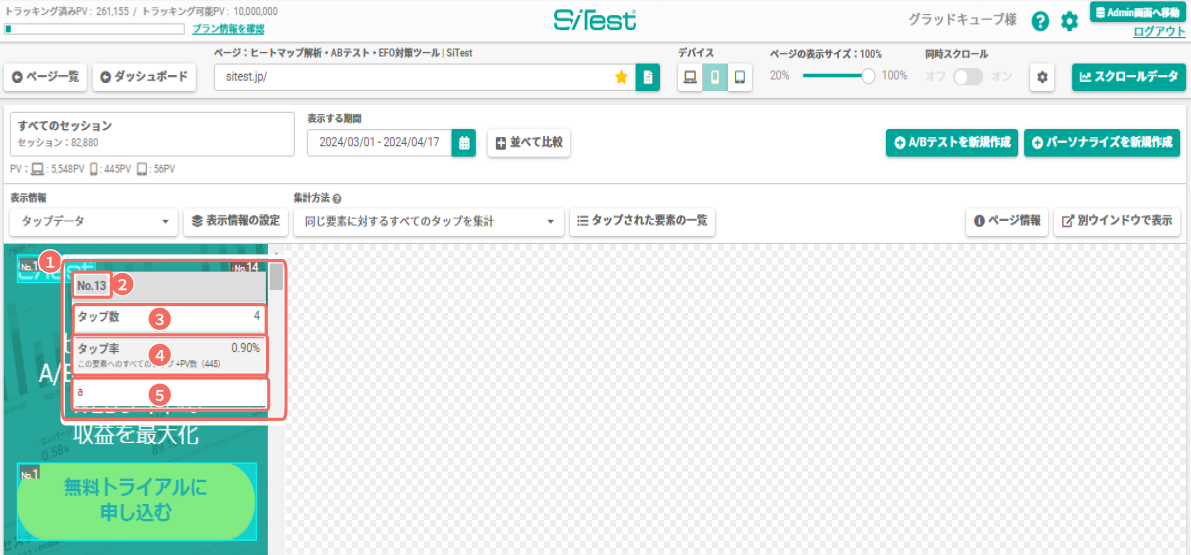Go to ダッシュボード
This screenshot has width=1191, height=555.
pyautogui.click(x=144, y=77)
